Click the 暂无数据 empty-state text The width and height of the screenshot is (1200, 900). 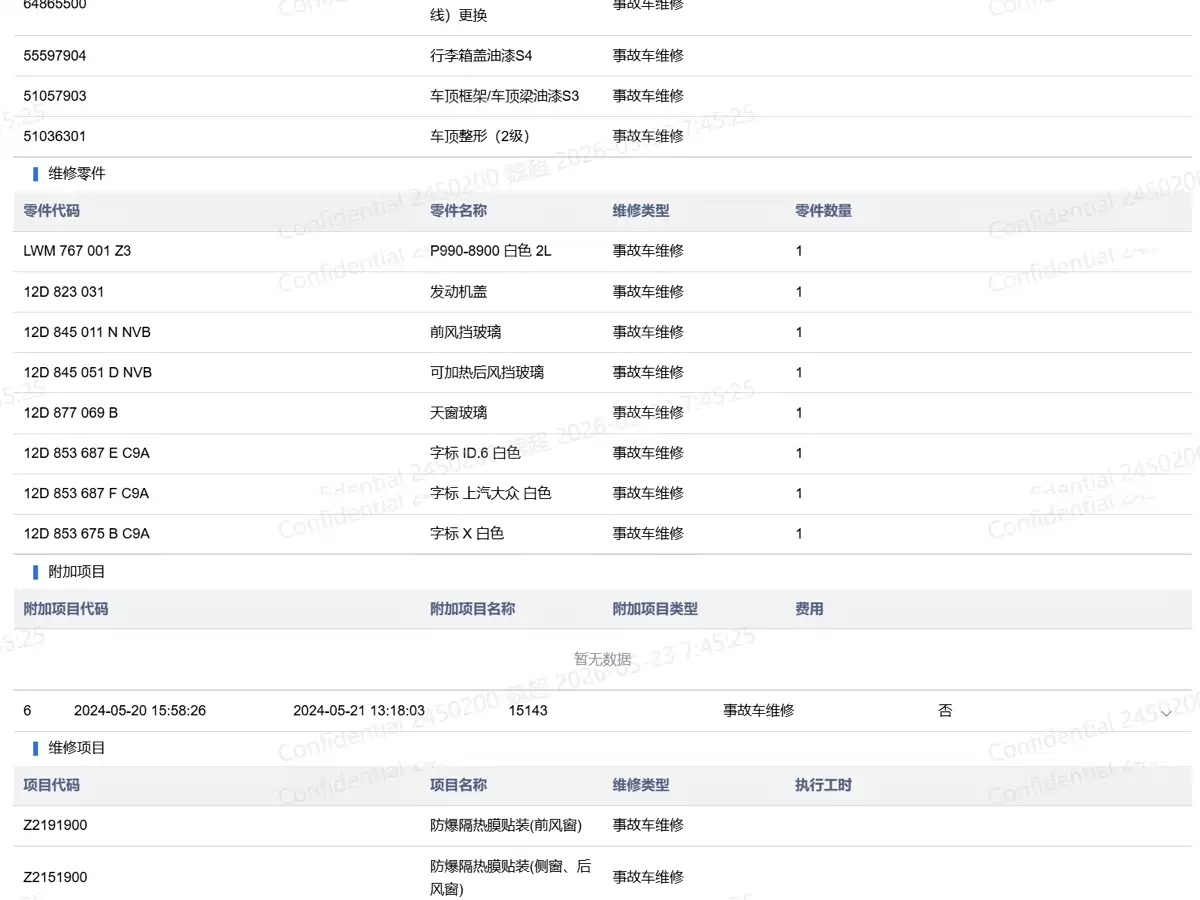pos(602,660)
